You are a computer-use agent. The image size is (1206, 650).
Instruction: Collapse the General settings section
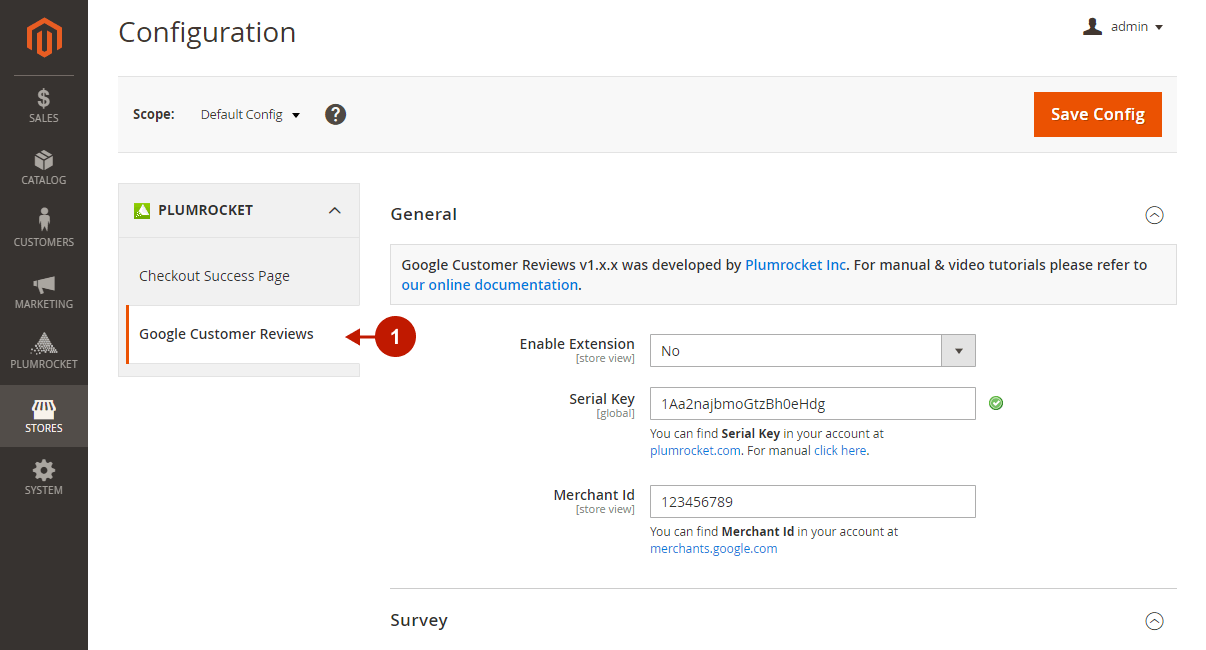click(x=1154, y=215)
